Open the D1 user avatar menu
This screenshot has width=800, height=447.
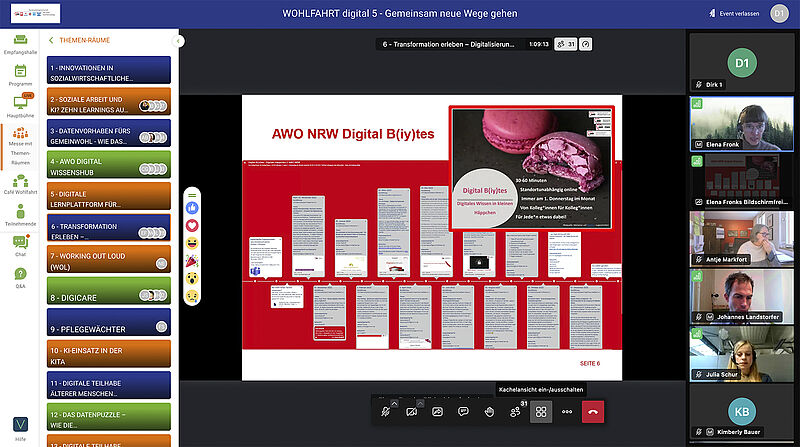click(779, 13)
